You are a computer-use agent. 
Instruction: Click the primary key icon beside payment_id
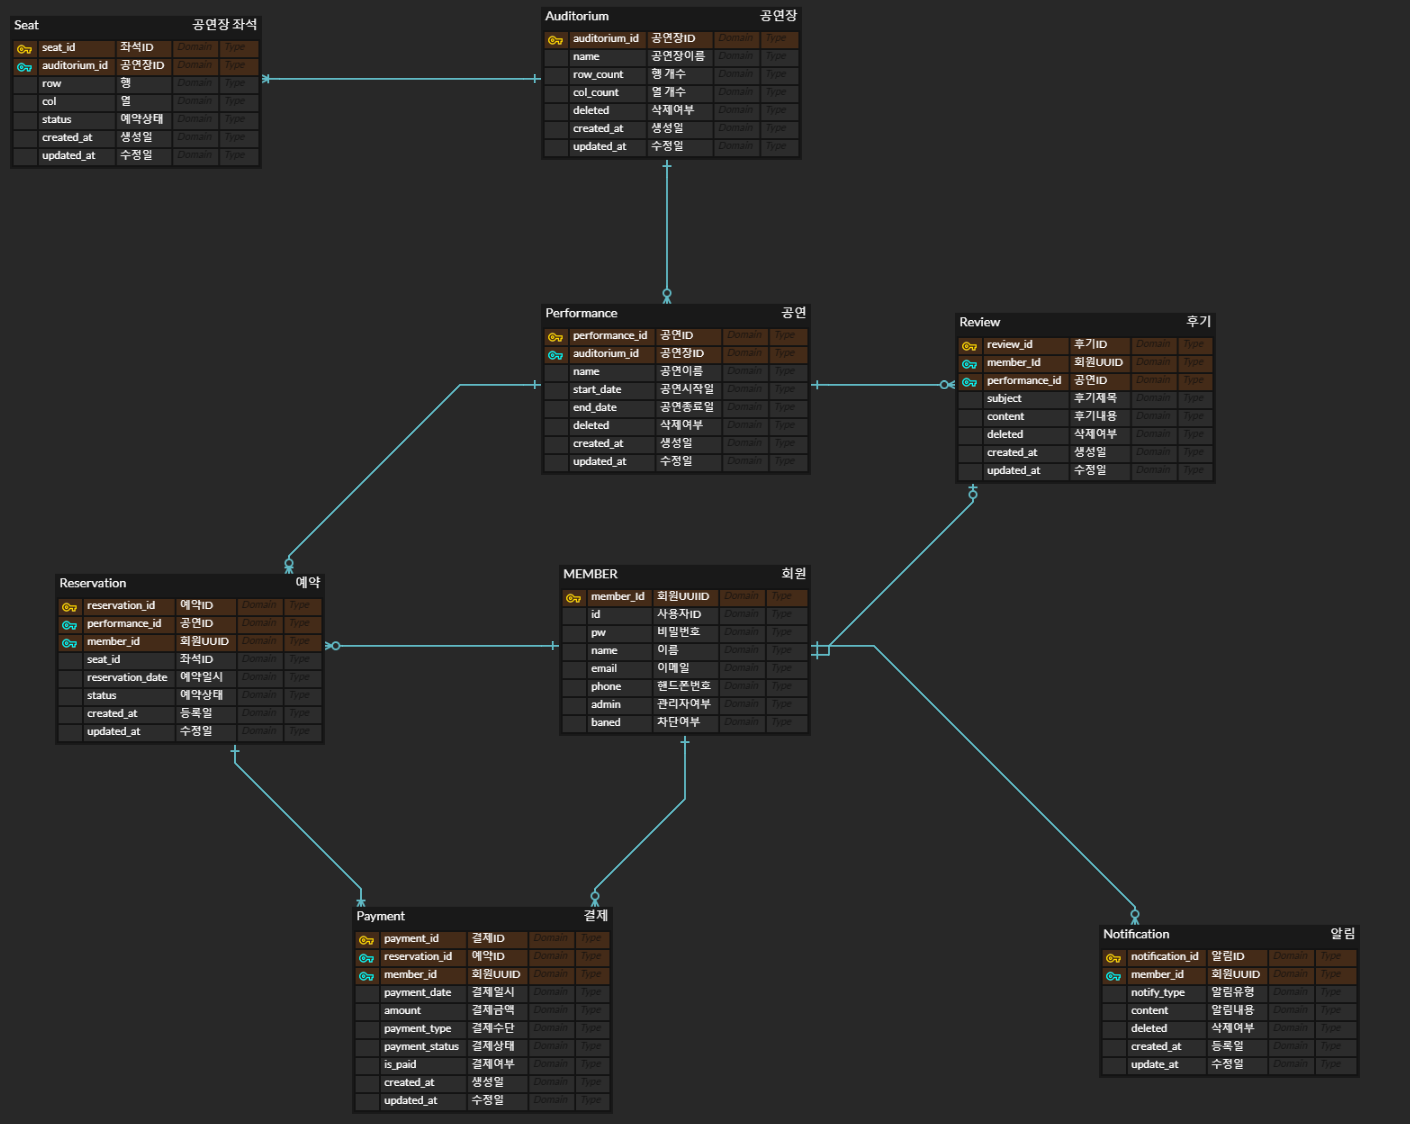click(366, 940)
